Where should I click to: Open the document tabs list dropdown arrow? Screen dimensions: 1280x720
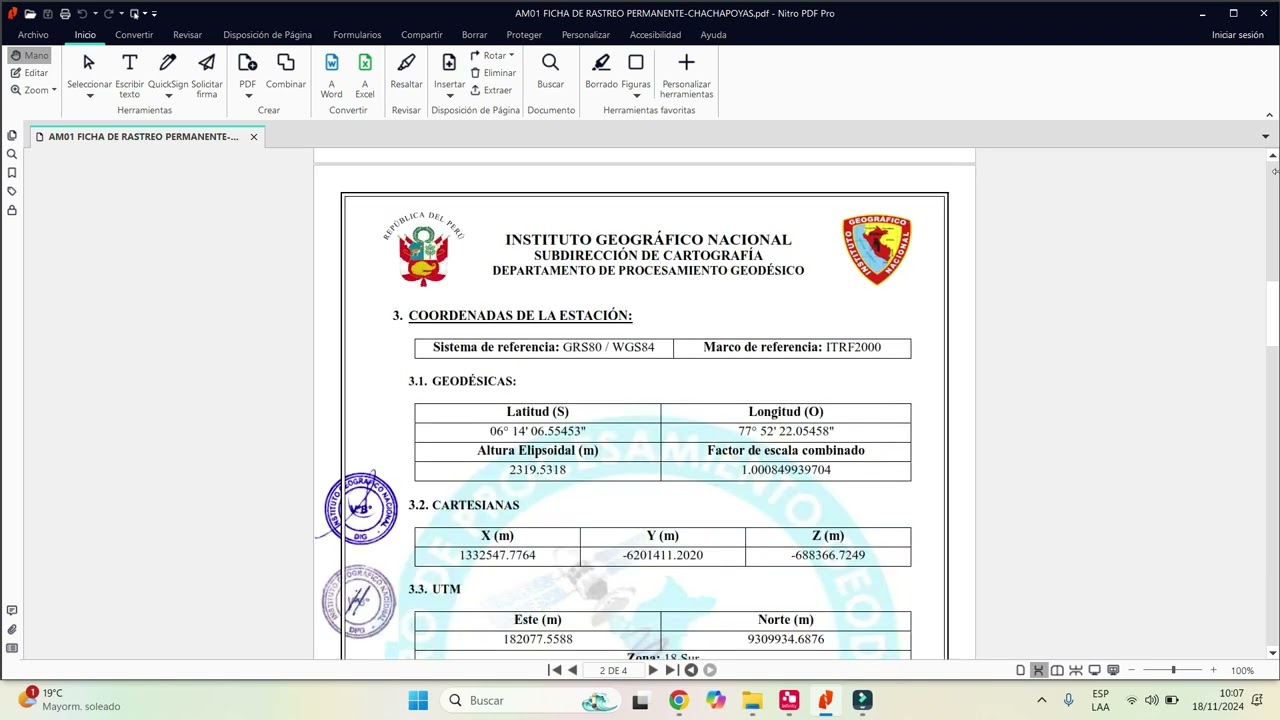click(x=1265, y=137)
